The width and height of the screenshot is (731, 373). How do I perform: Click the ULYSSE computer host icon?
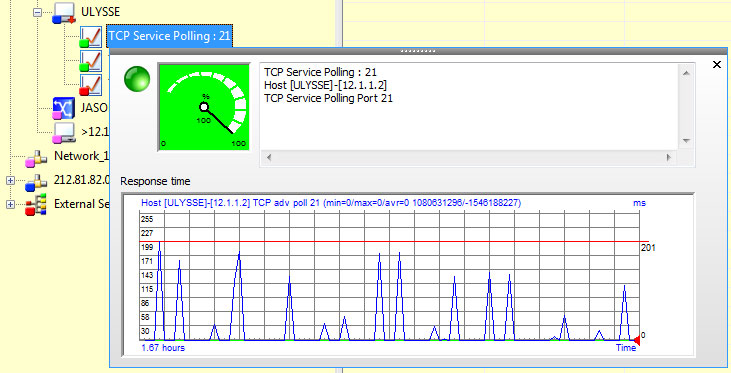point(64,13)
